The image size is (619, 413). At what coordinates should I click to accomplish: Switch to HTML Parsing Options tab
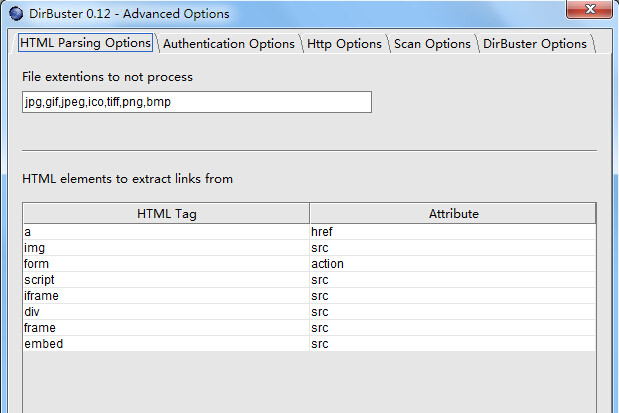point(85,43)
